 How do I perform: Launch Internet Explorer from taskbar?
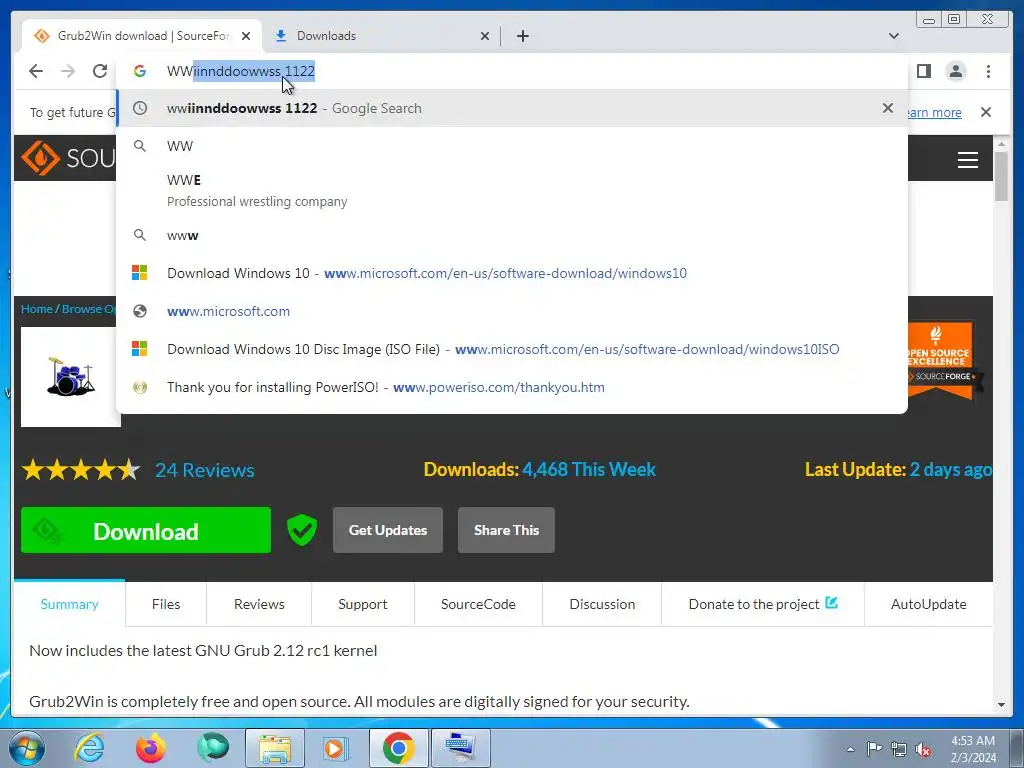pyautogui.click(x=89, y=748)
